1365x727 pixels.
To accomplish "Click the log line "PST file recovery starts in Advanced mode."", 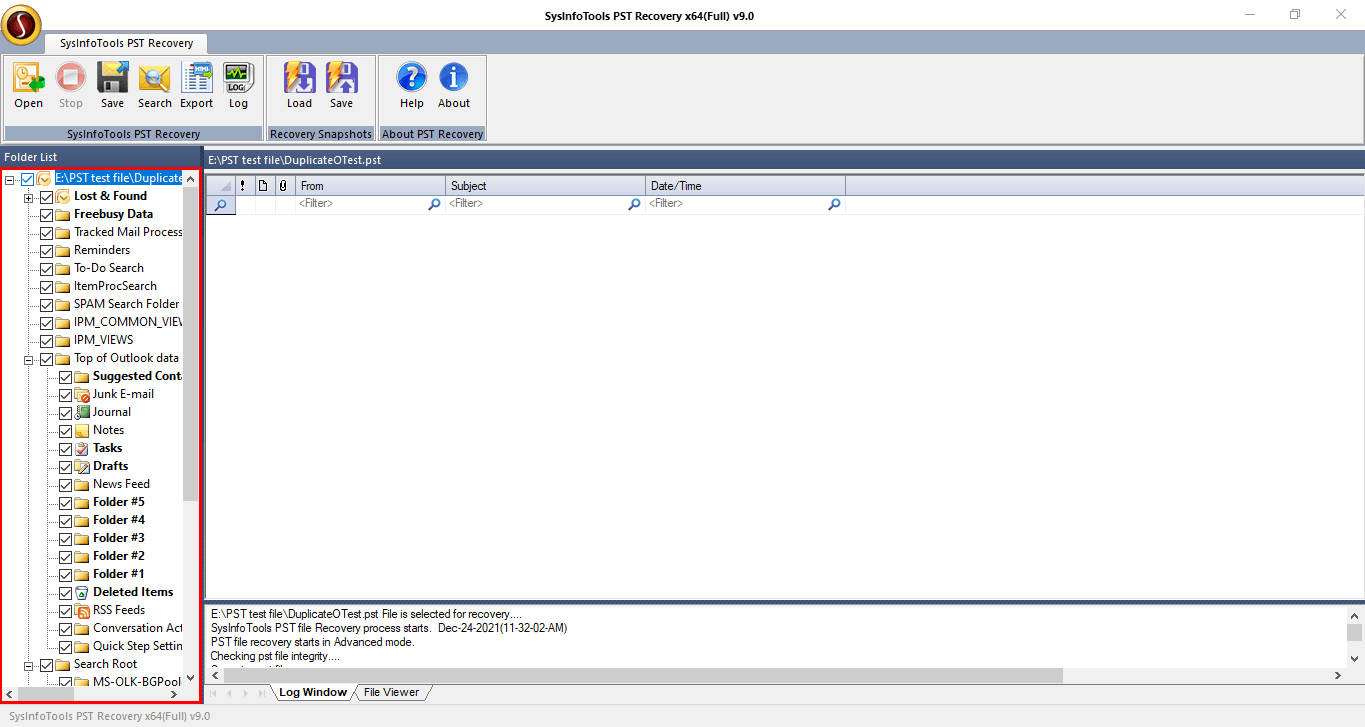I will click(x=312, y=642).
